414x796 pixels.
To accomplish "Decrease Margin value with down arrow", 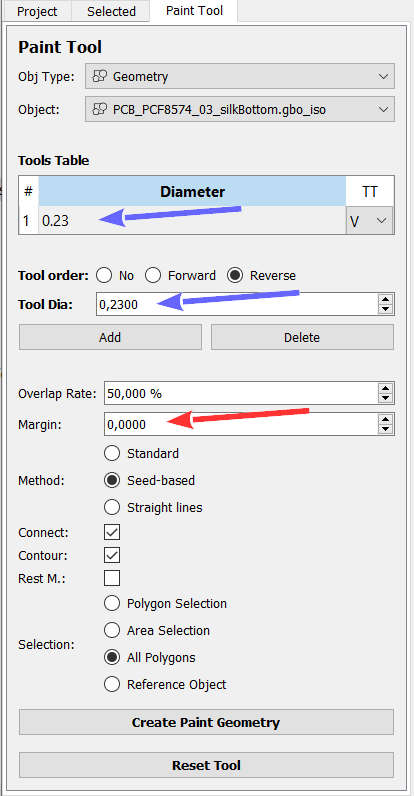I will (386, 428).
